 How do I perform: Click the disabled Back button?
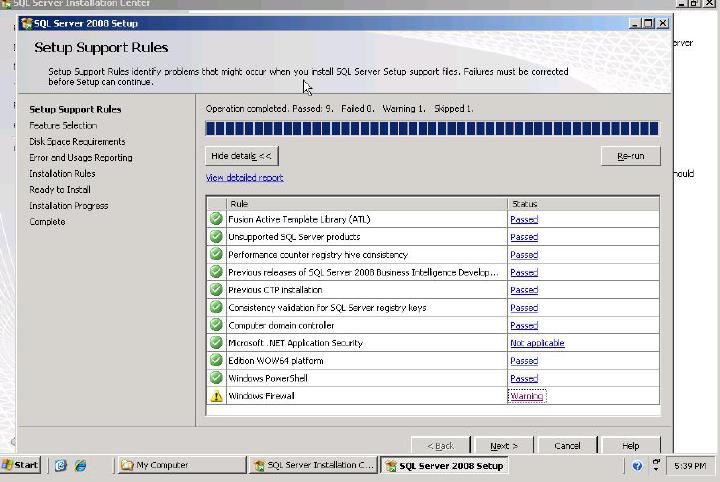click(x=440, y=446)
